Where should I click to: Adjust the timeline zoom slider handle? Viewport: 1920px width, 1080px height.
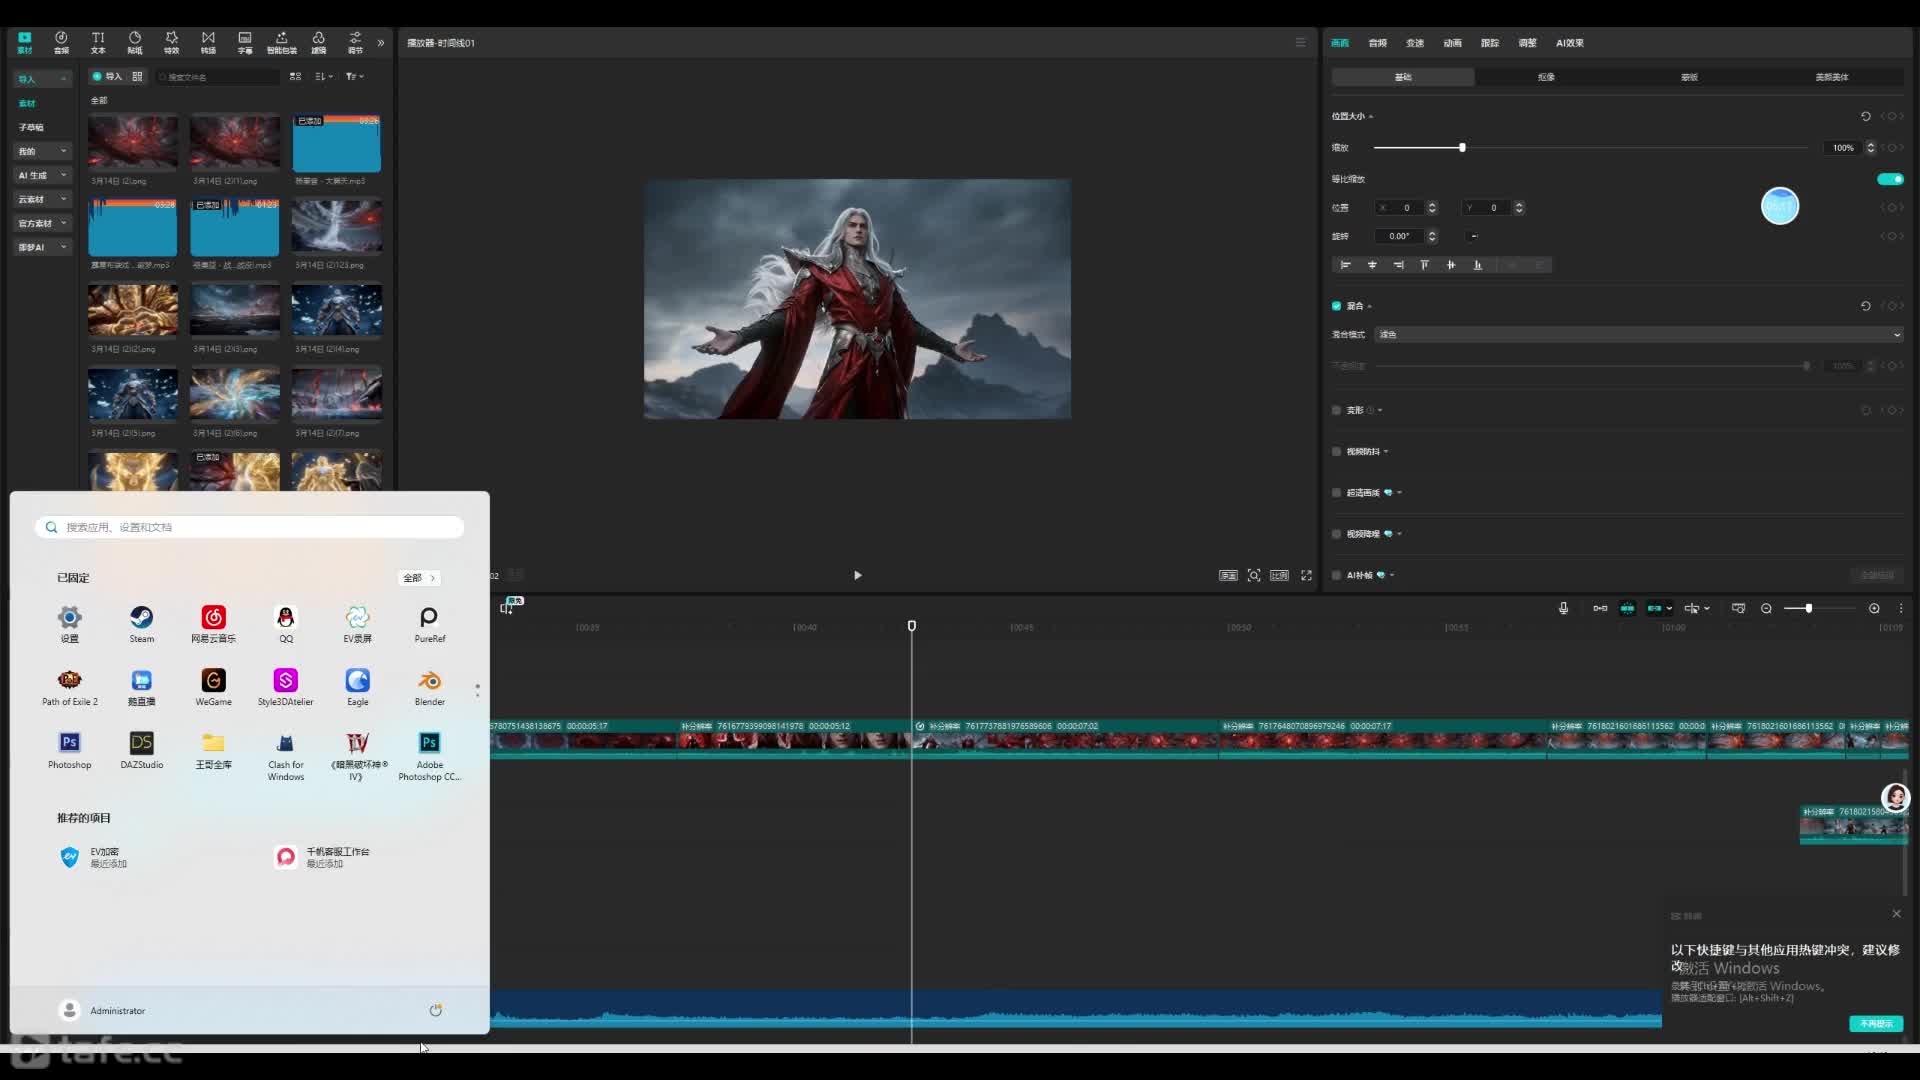[x=1808, y=608]
